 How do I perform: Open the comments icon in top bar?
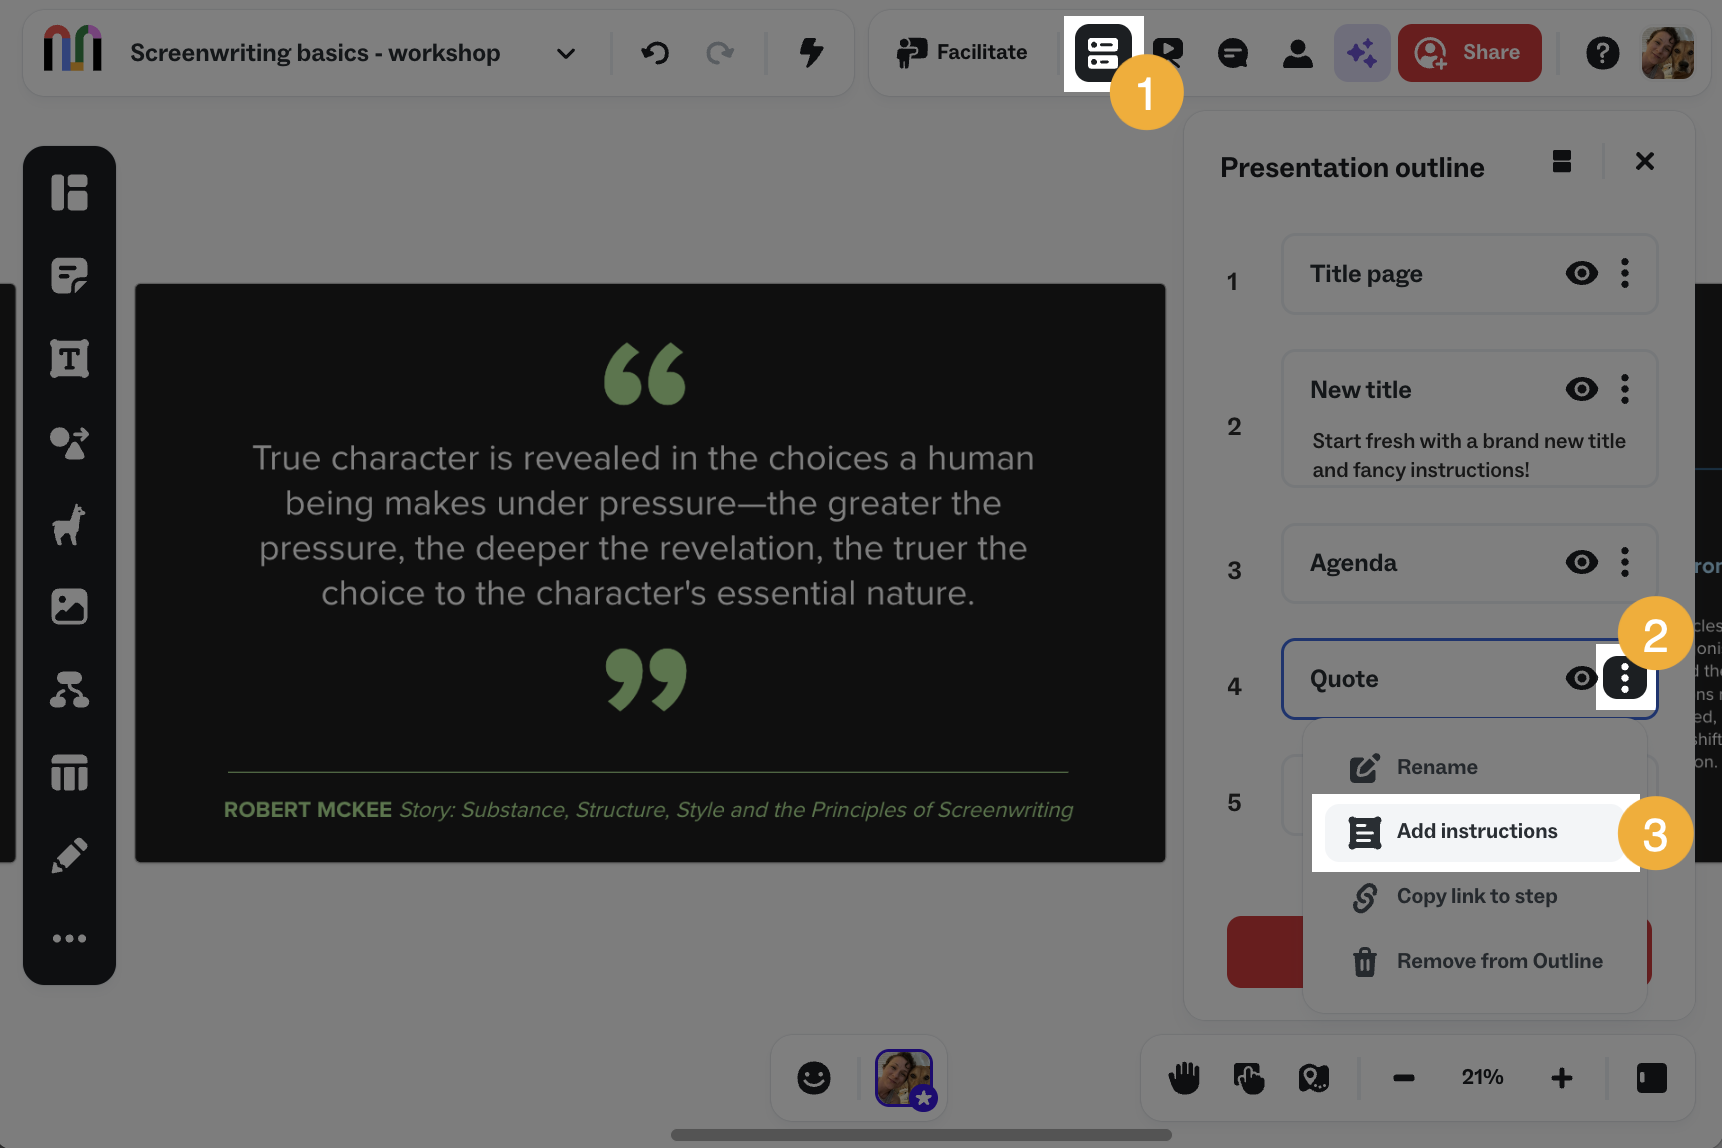point(1232,53)
